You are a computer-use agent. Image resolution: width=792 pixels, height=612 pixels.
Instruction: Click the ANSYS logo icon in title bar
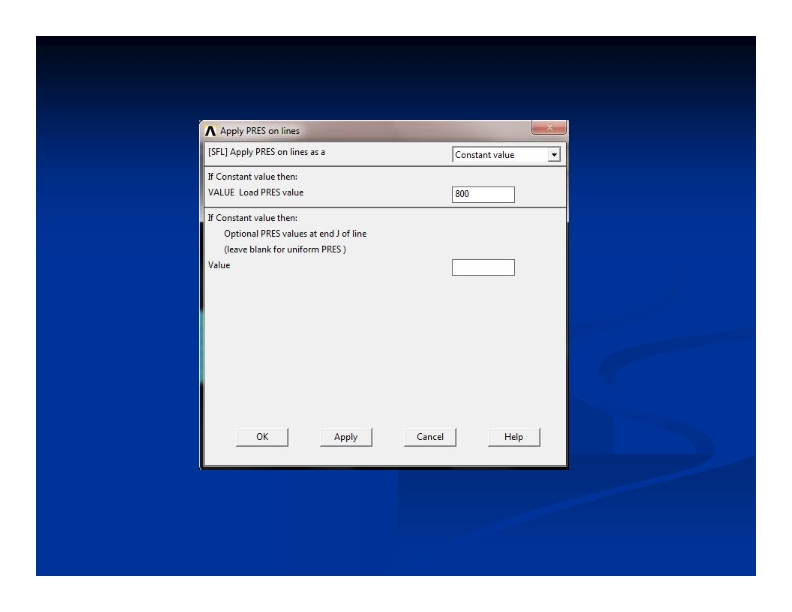[210, 130]
